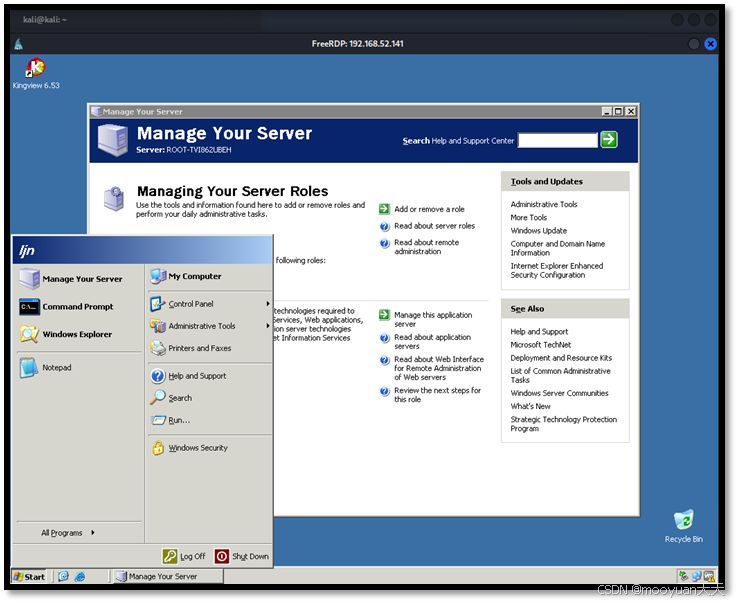
Task: Open the Add or remove a role link
Action: click(x=429, y=209)
